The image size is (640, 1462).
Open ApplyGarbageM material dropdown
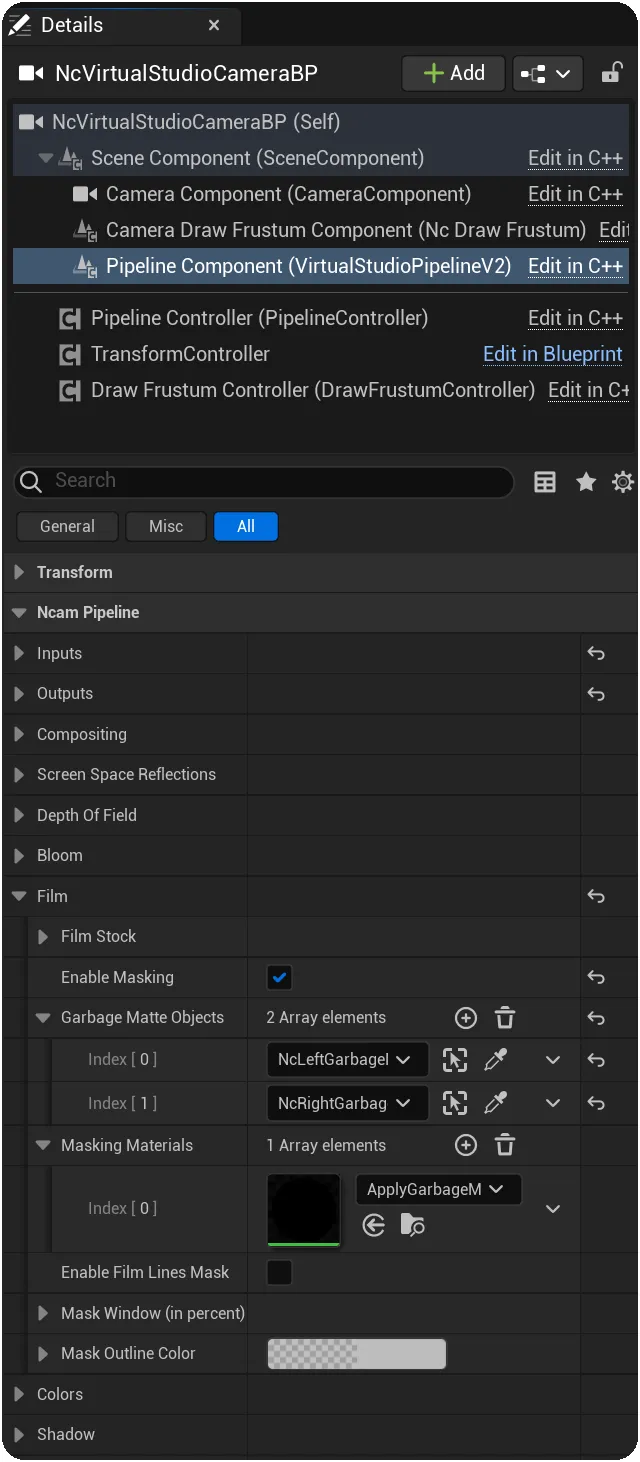tap(438, 1189)
